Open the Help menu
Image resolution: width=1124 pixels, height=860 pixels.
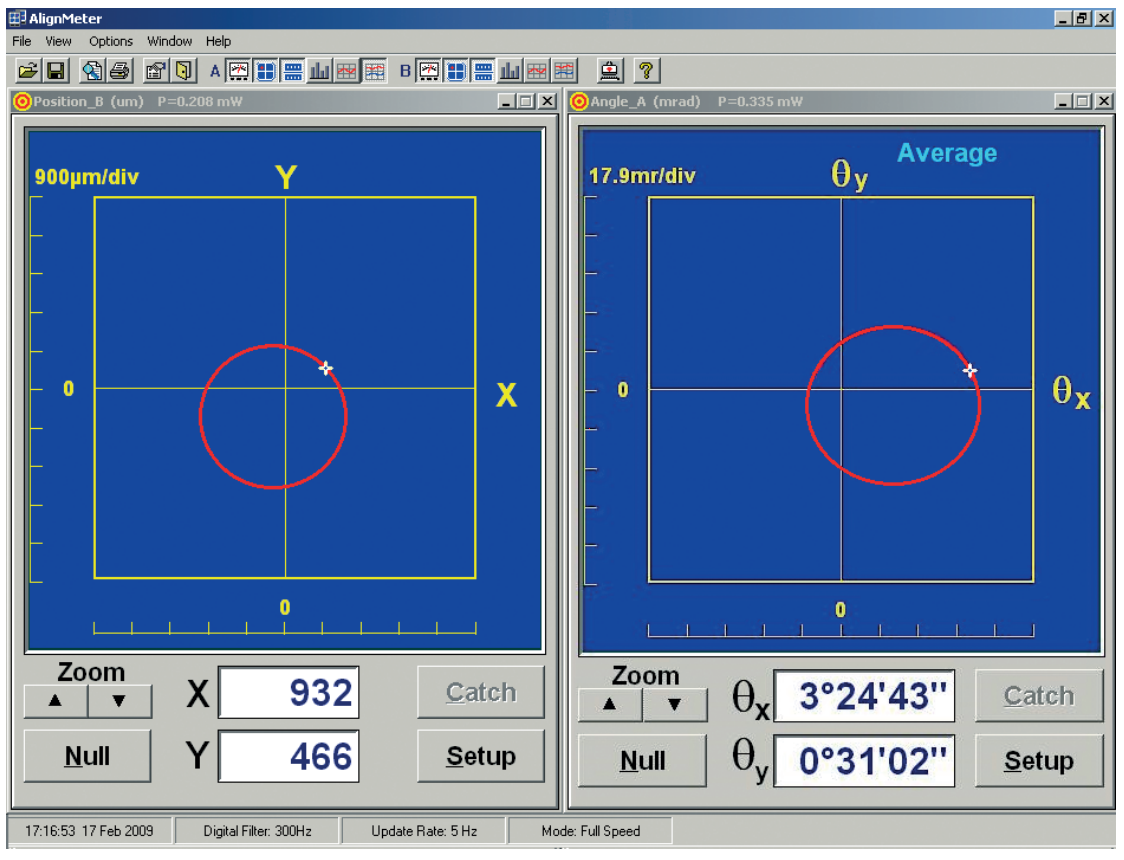(x=219, y=41)
